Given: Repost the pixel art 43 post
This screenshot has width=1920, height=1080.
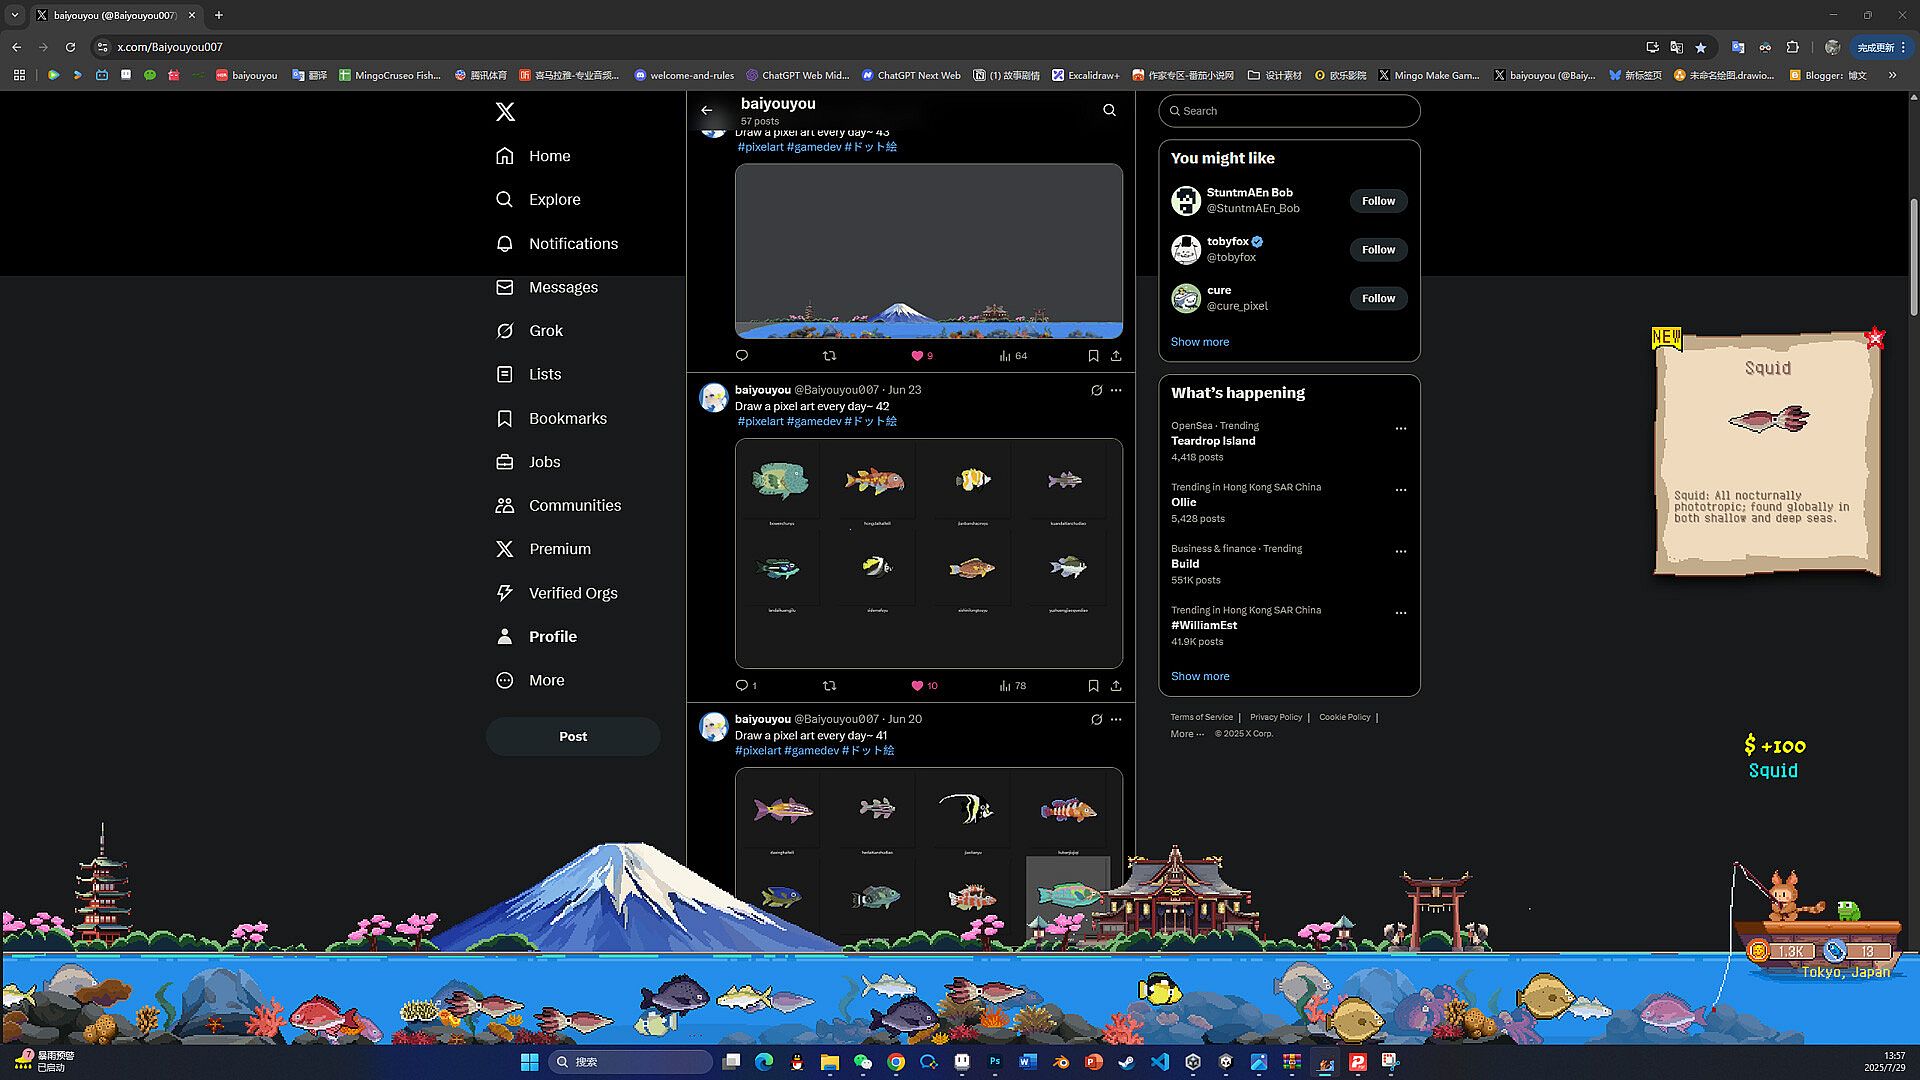Looking at the screenshot, I should 829,356.
